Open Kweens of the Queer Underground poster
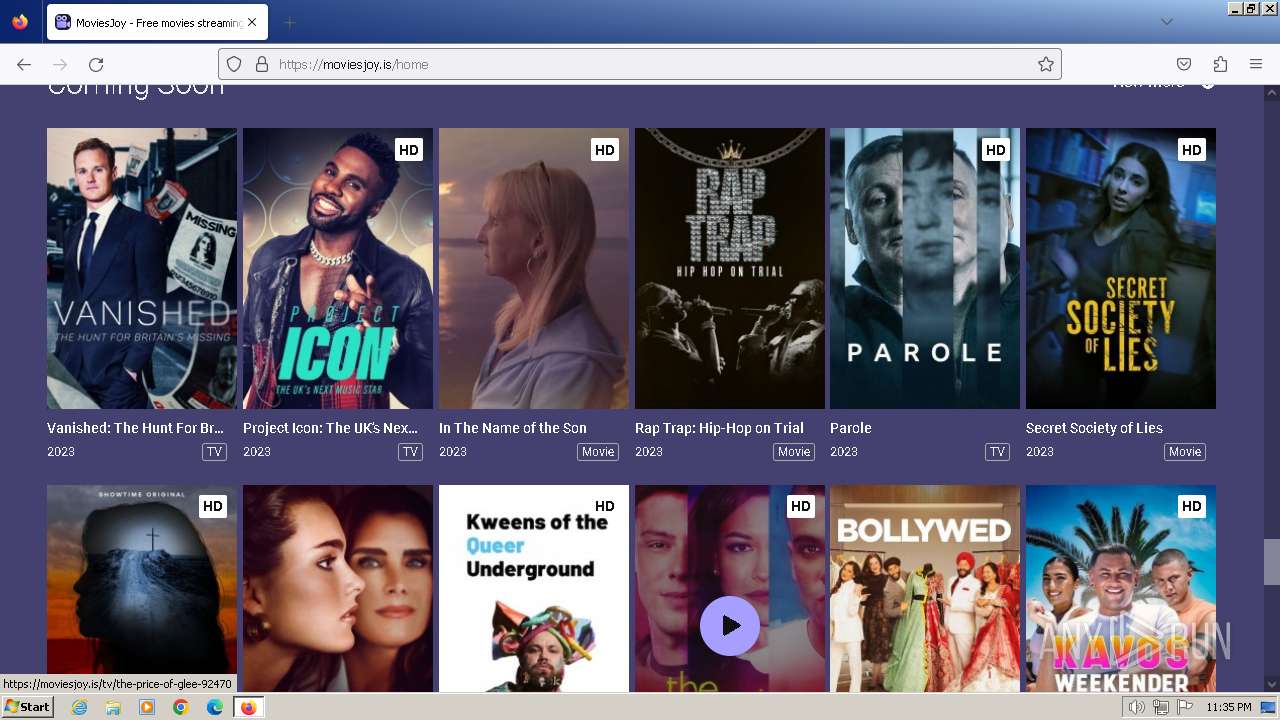The height and width of the screenshot is (720, 1280). 534,588
